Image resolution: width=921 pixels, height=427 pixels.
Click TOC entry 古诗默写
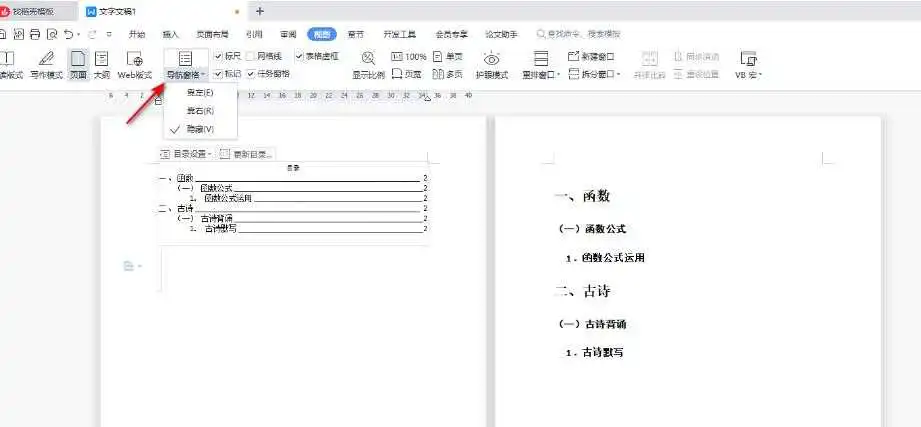coord(220,228)
